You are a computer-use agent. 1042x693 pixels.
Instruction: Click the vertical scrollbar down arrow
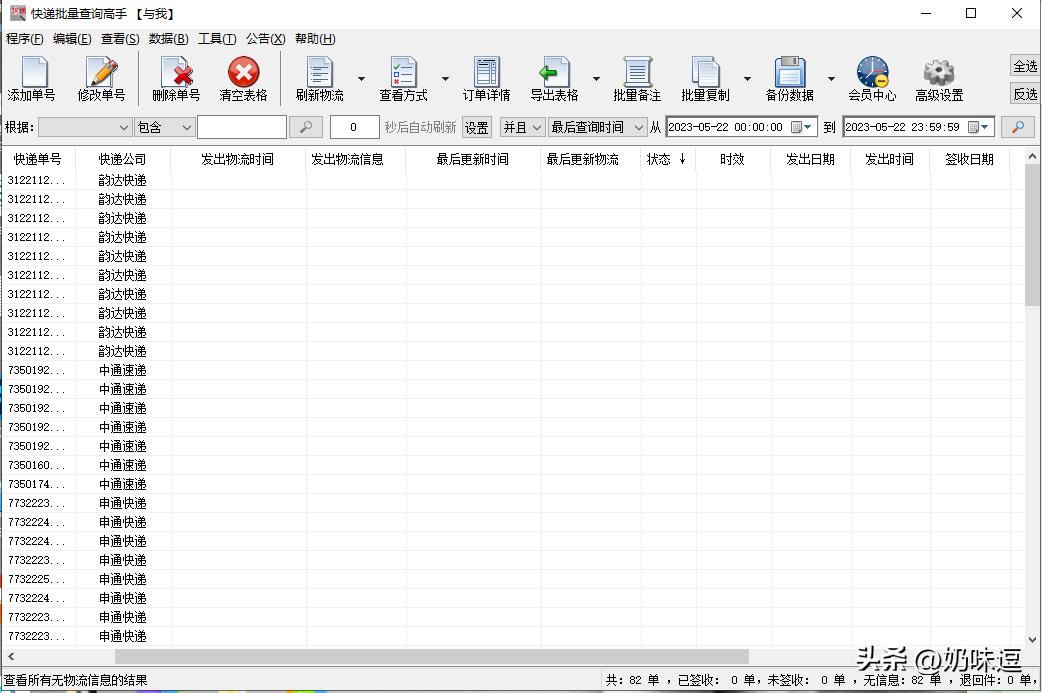point(1032,640)
